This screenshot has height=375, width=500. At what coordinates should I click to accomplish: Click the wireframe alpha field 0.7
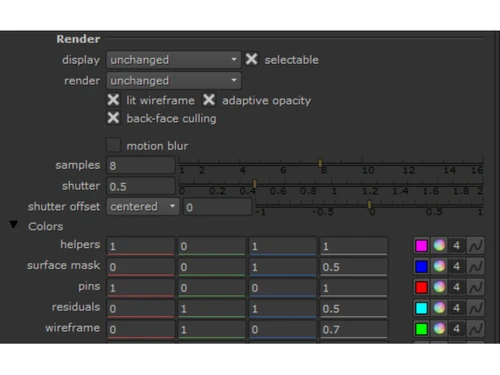point(354,329)
